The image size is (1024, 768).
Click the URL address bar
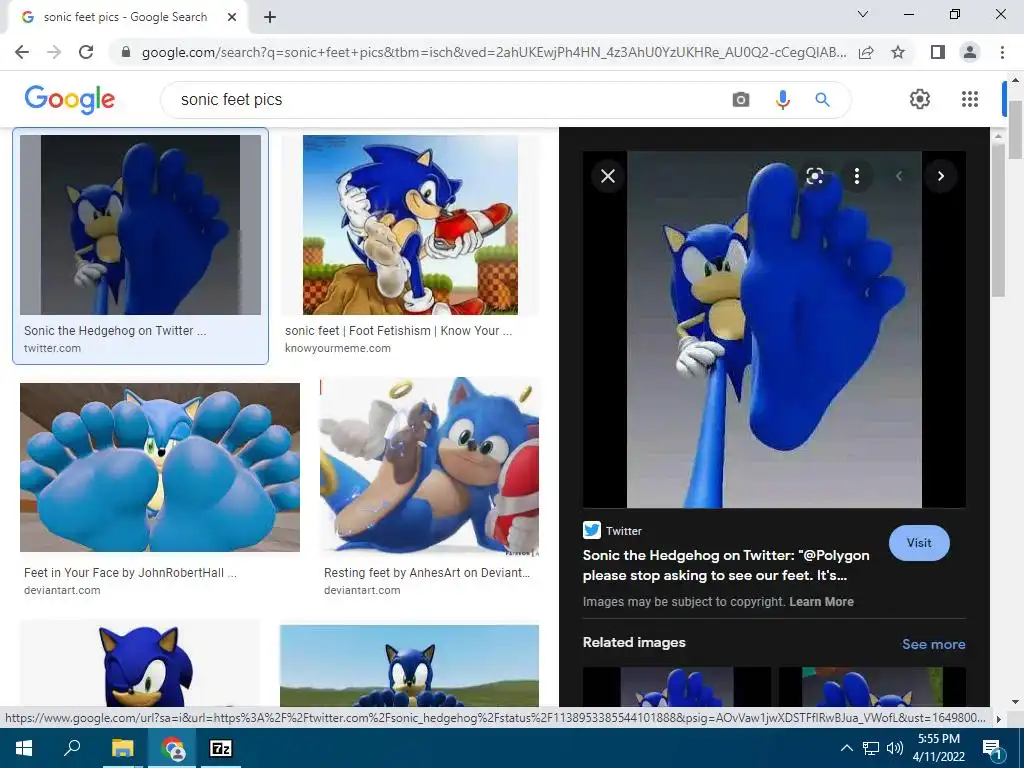pyautogui.click(x=494, y=52)
